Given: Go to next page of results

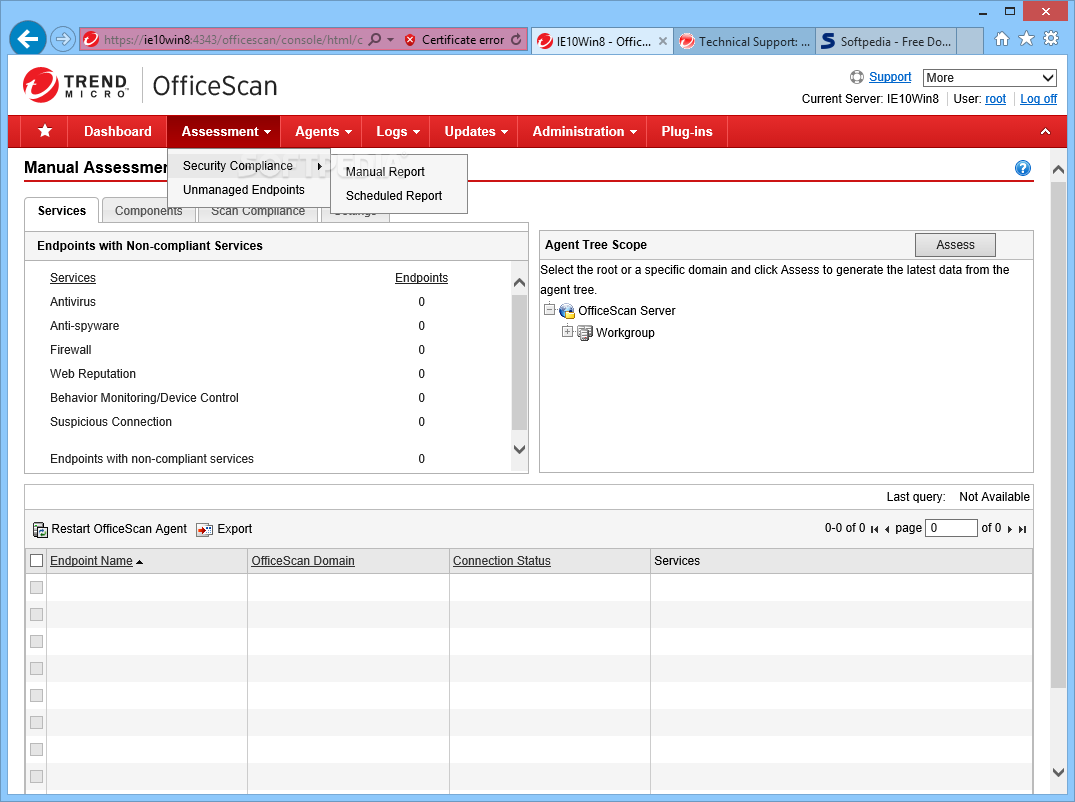Looking at the screenshot, I should (x=1010, y=529).
